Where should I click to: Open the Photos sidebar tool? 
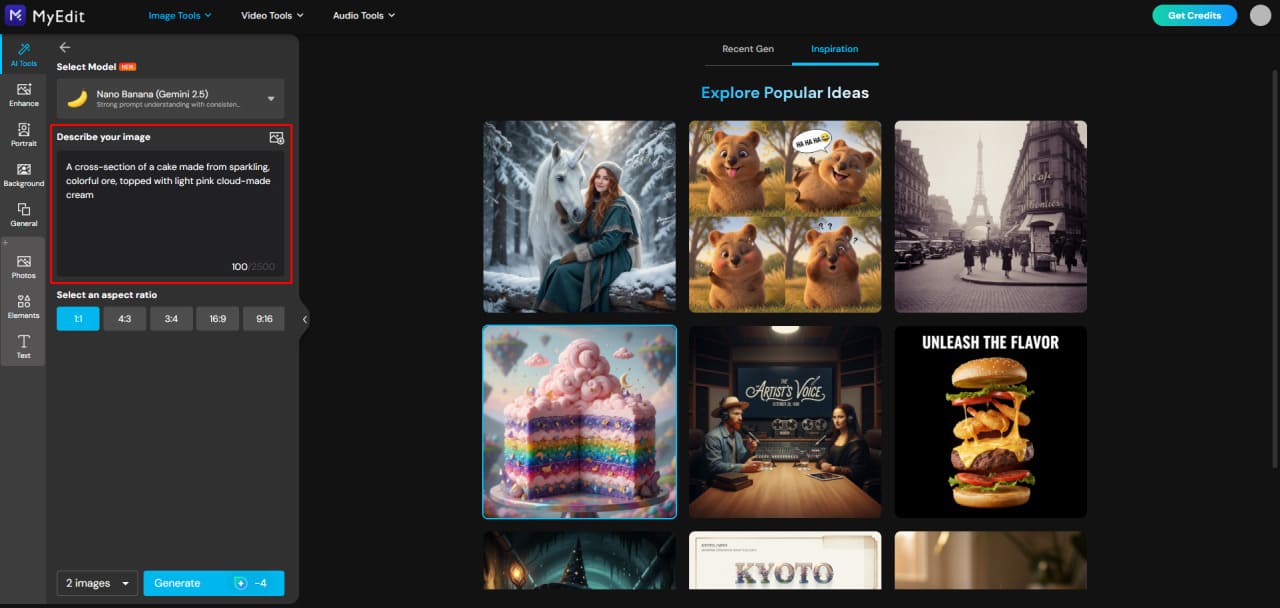pos(23,266)
